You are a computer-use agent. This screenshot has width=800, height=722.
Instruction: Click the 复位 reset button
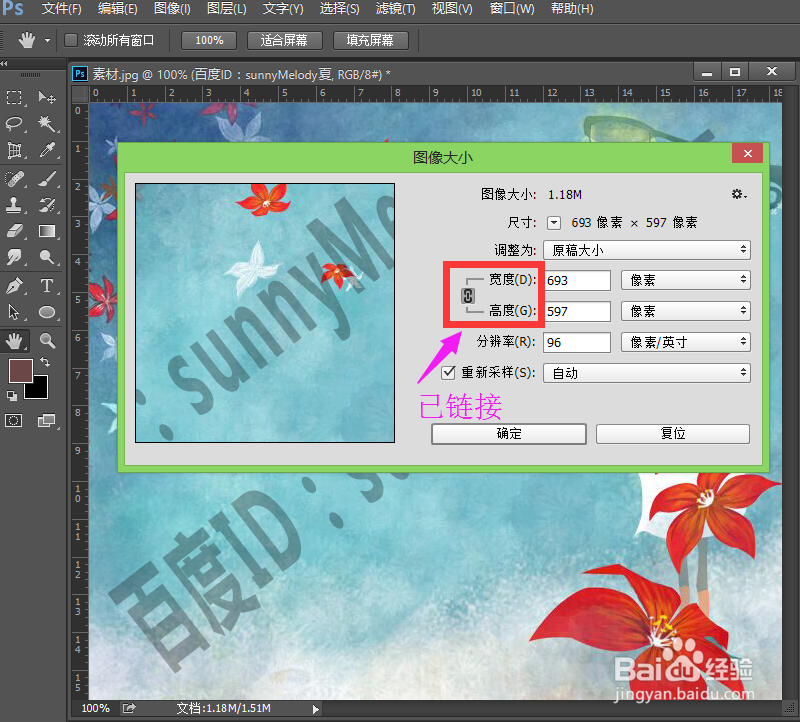tap(672, 434)
